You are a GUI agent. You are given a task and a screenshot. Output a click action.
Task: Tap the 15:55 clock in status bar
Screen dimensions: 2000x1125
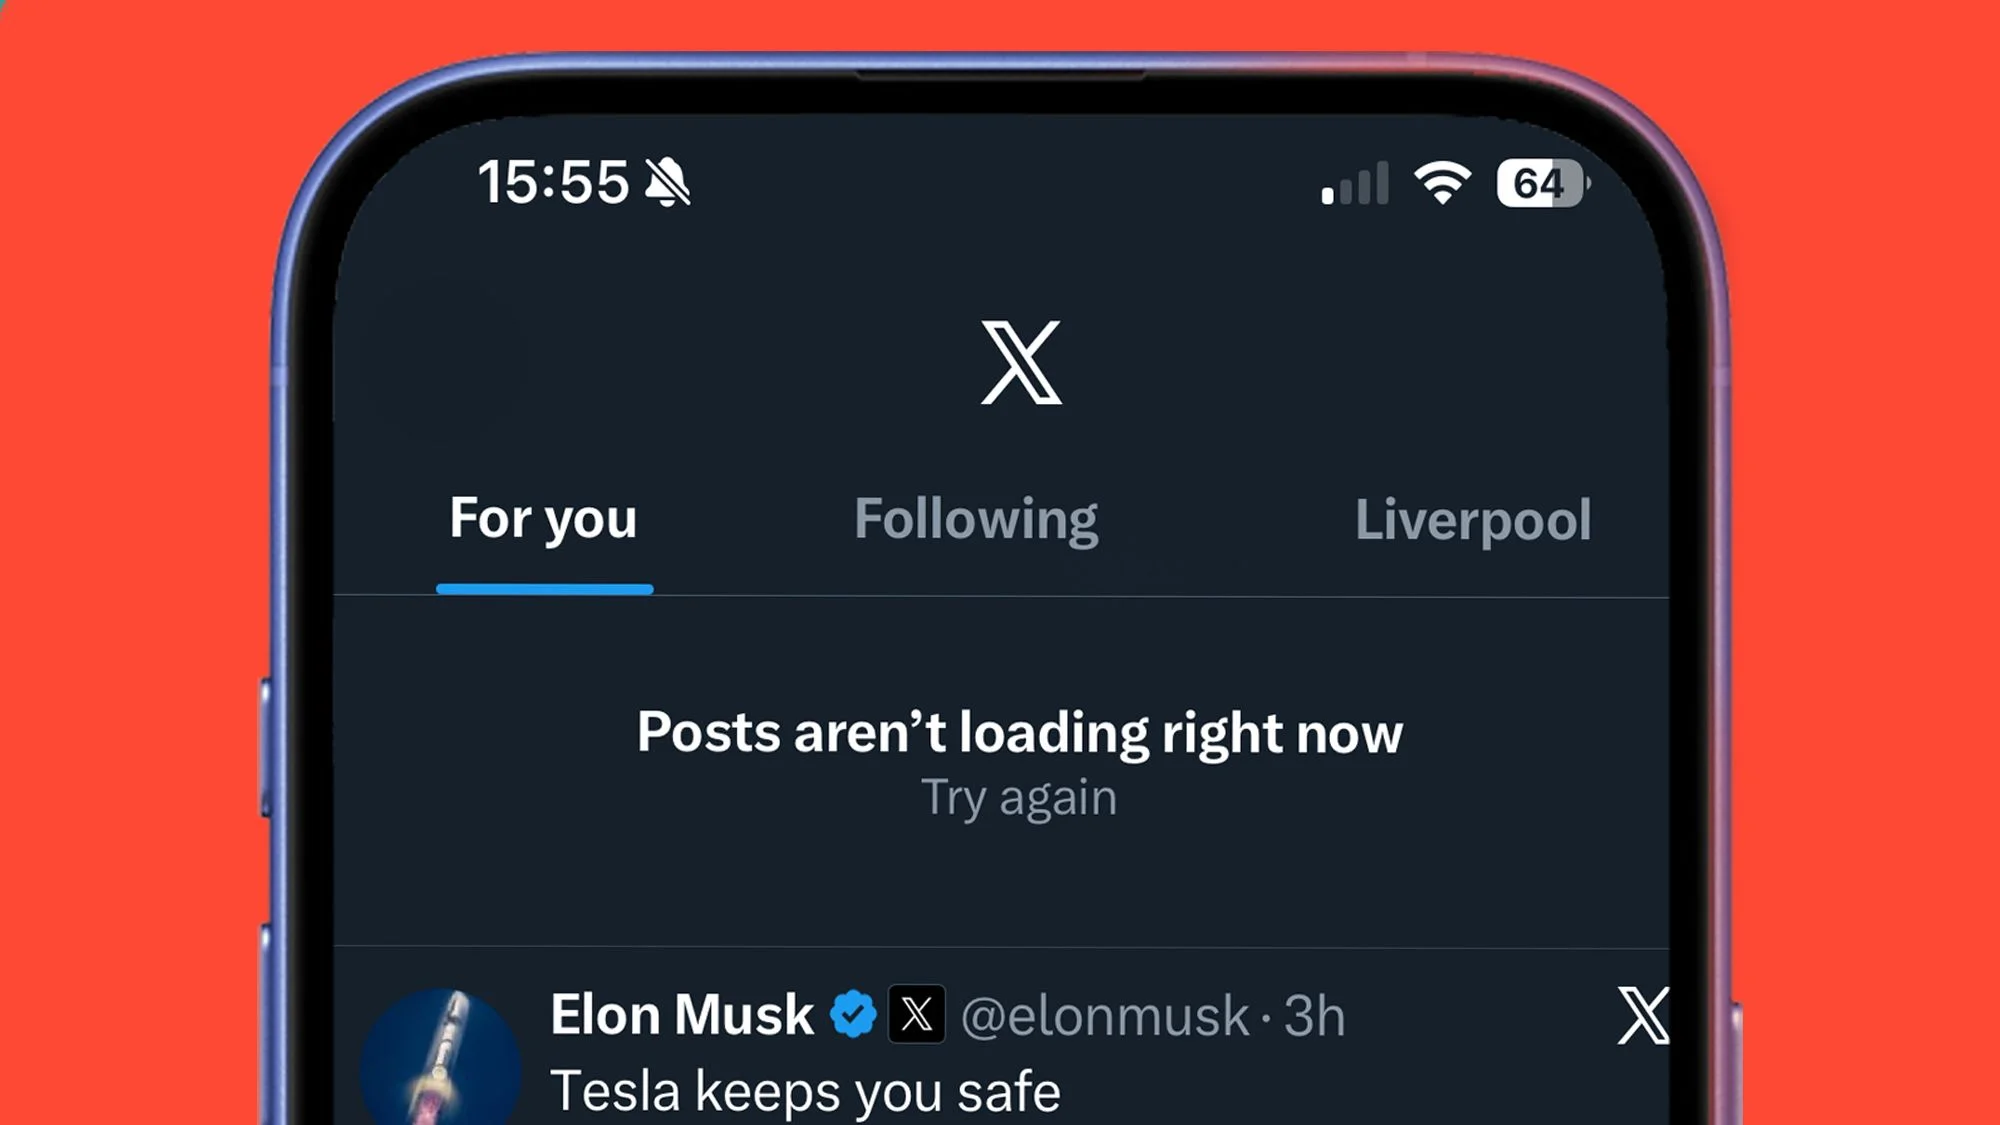[553, 183]
